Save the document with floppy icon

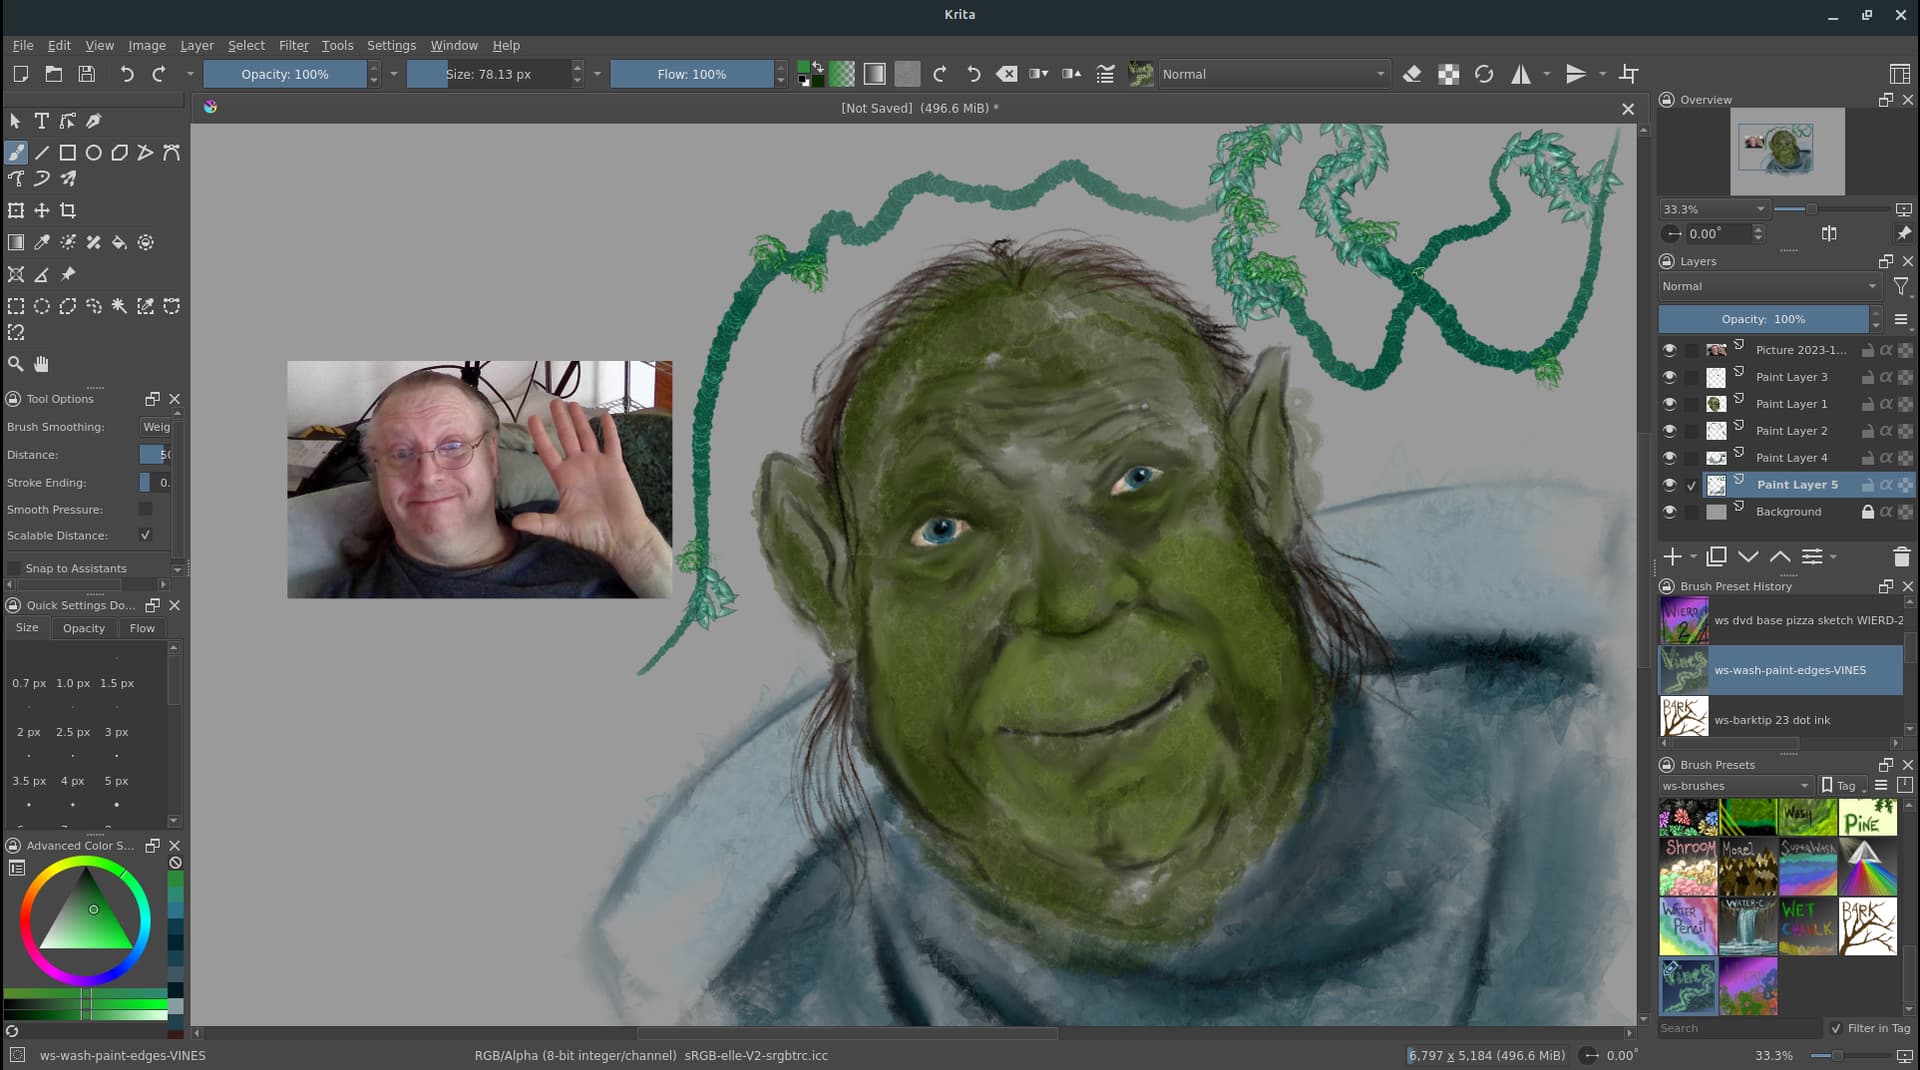click(x=87, y=74)
